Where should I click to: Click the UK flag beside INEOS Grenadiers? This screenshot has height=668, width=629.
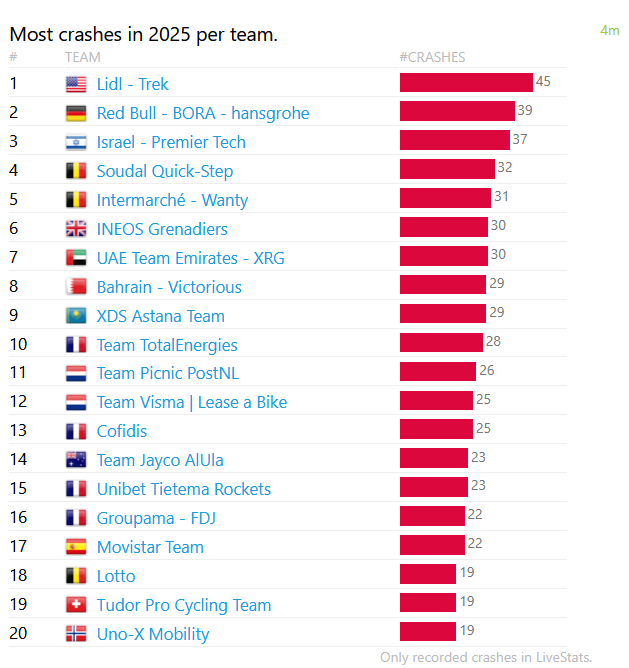tap(76, 229)
